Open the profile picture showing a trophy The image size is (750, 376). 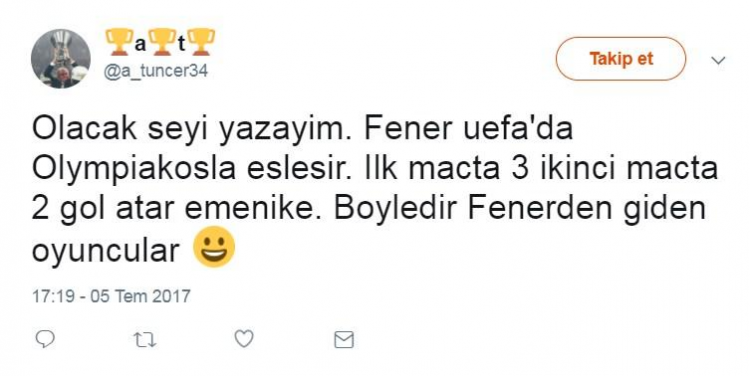[61, 58]
